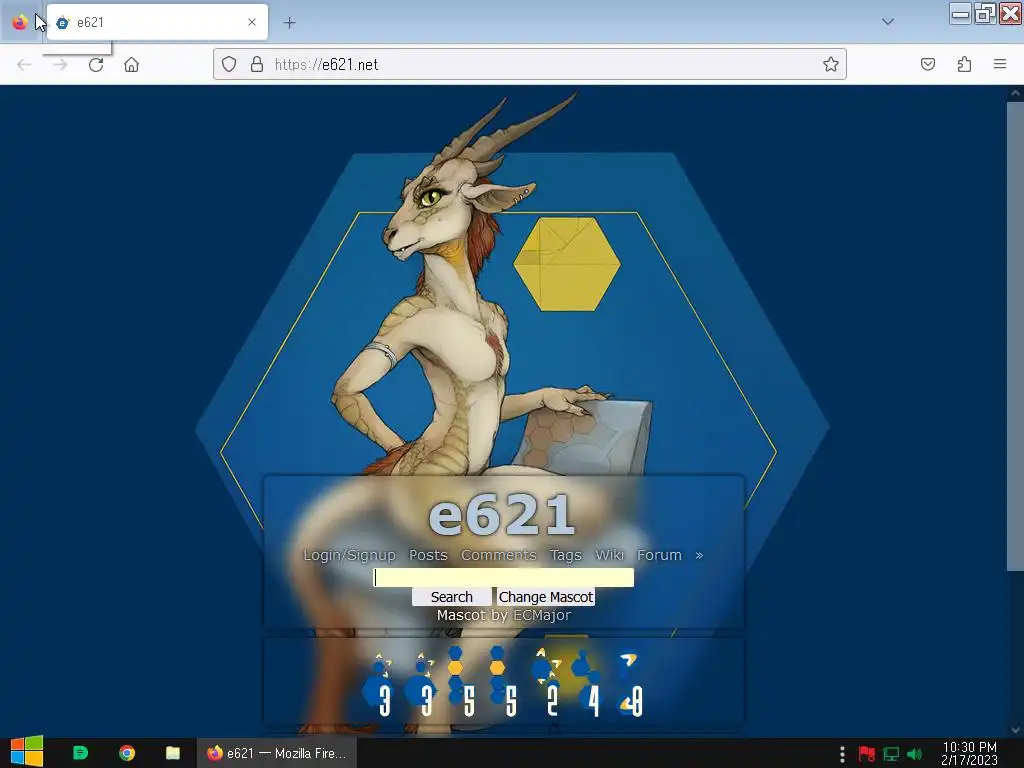Open the Wiki link
The height and width of the screenshot is (768, 1024).
[x=609, y=555]
